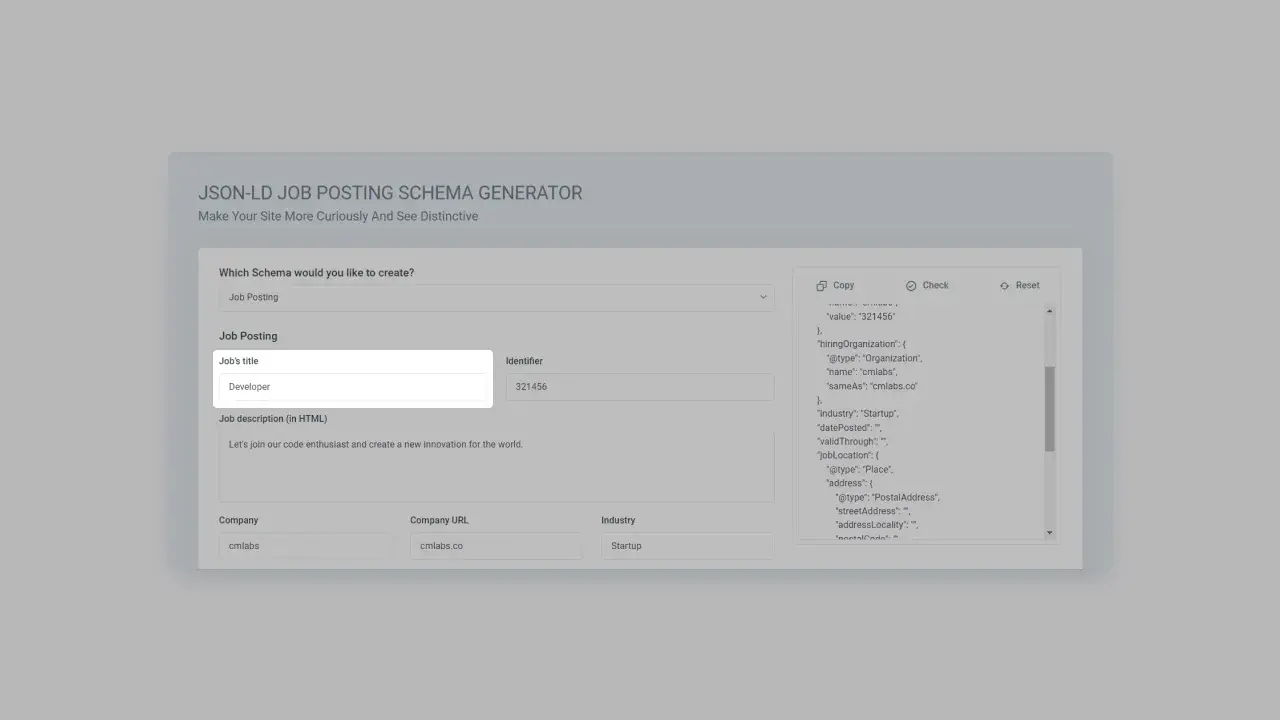Click the chevron on the Job Posting selector

pos(762,297)
